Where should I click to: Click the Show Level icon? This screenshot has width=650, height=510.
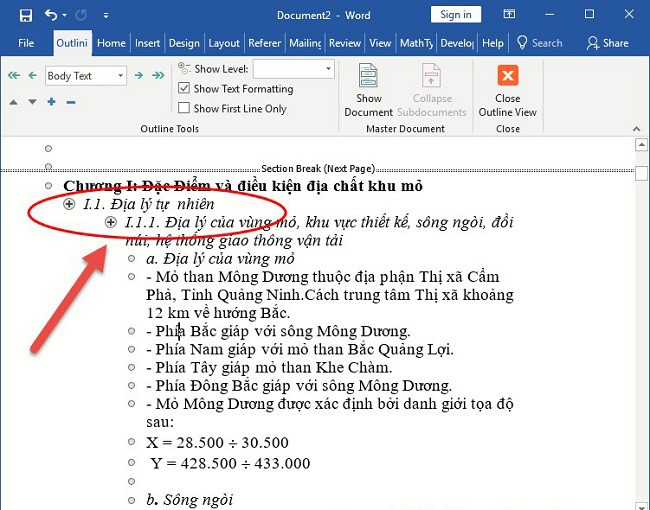click(x=184, y=68)
